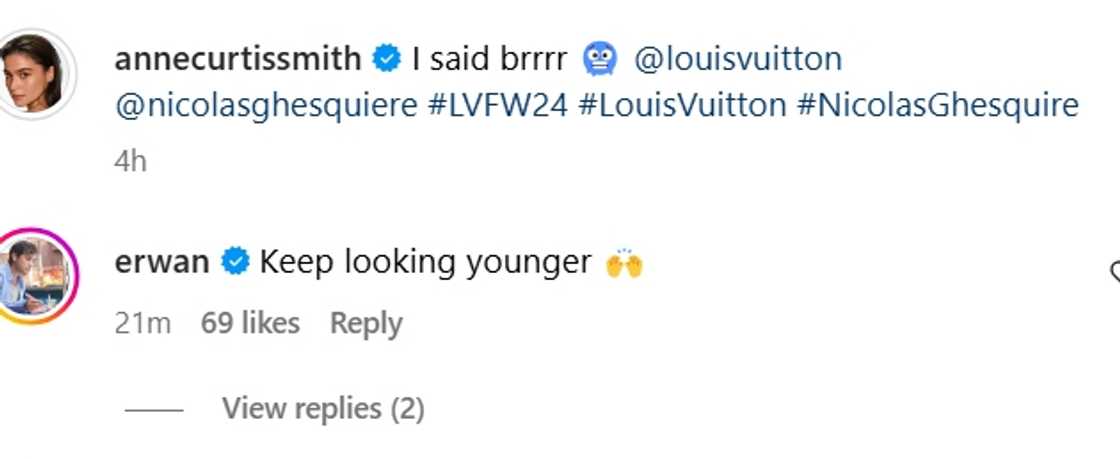Open the @louisvuitton mention
The width and height of the screenshot is (1120, 459).
click(738, 59)
